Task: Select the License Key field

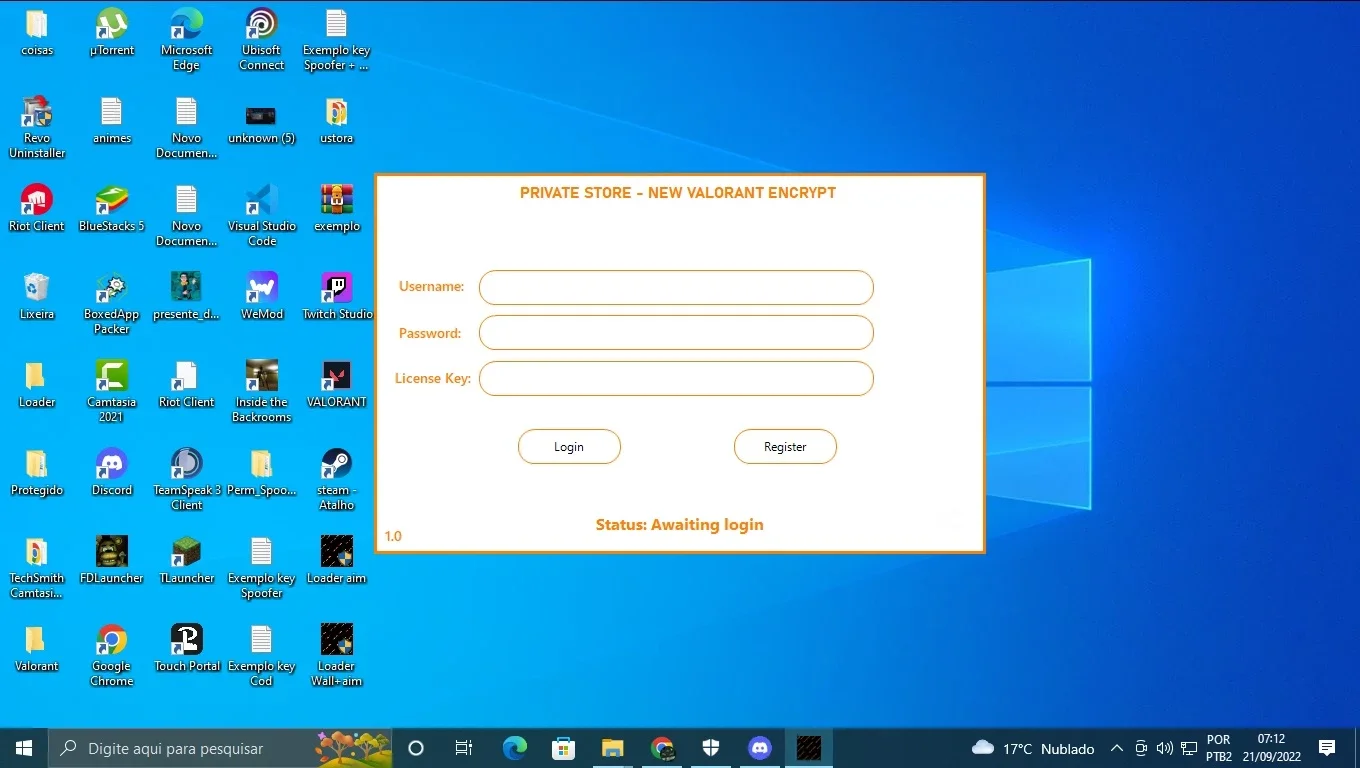Action: click(676, 379)
